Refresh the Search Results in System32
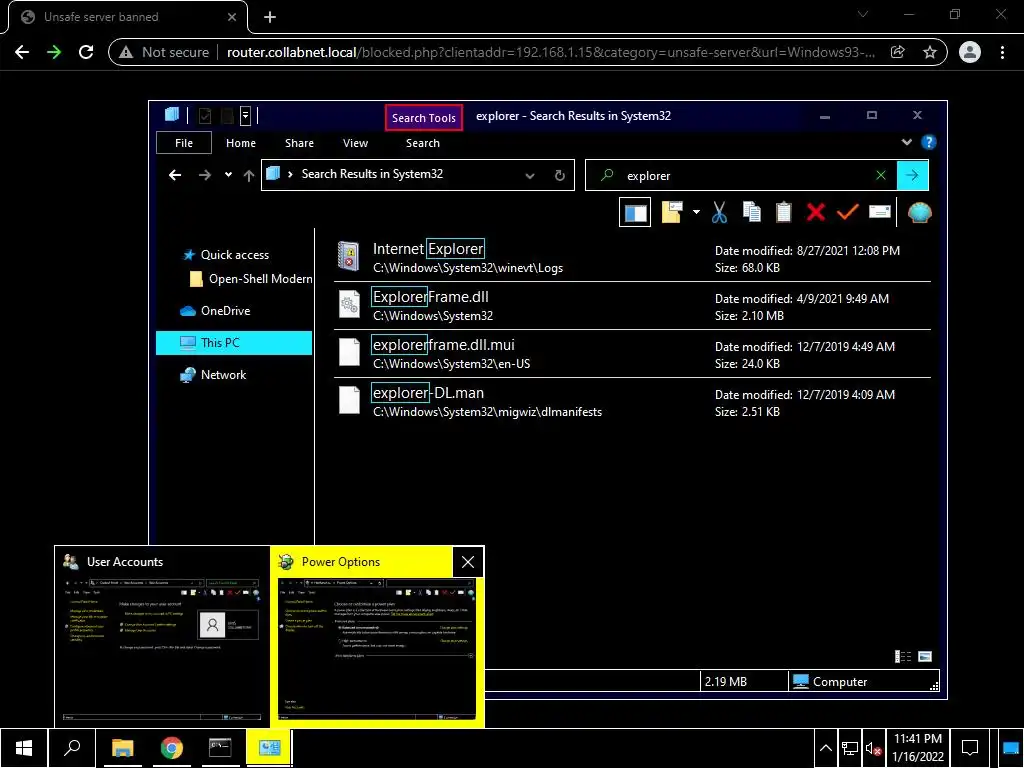Image resolution: width=1024 pixels, height=768 pixels. tap(560, 176)
